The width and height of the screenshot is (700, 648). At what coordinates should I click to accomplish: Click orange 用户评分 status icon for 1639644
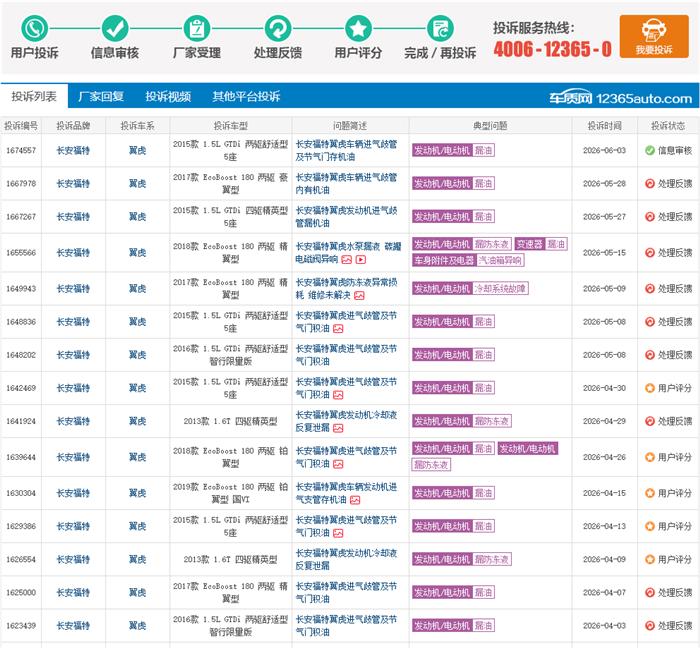[x=650, y=457]
